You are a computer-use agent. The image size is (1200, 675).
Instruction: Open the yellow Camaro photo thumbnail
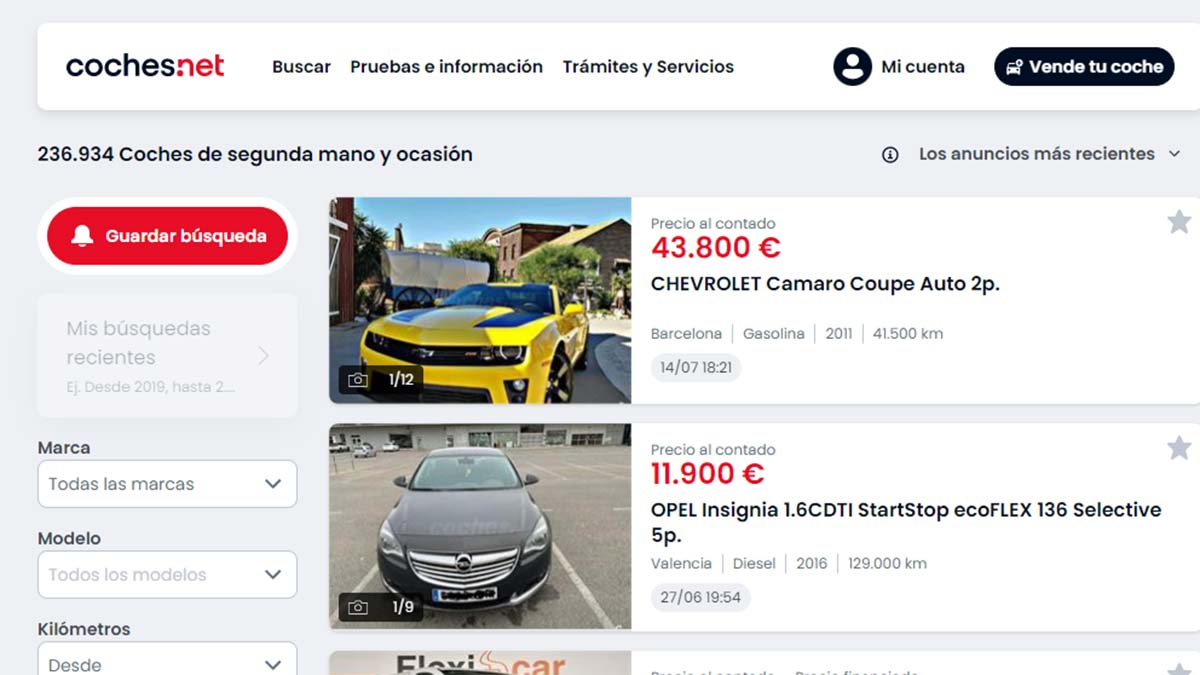[480, 300]
